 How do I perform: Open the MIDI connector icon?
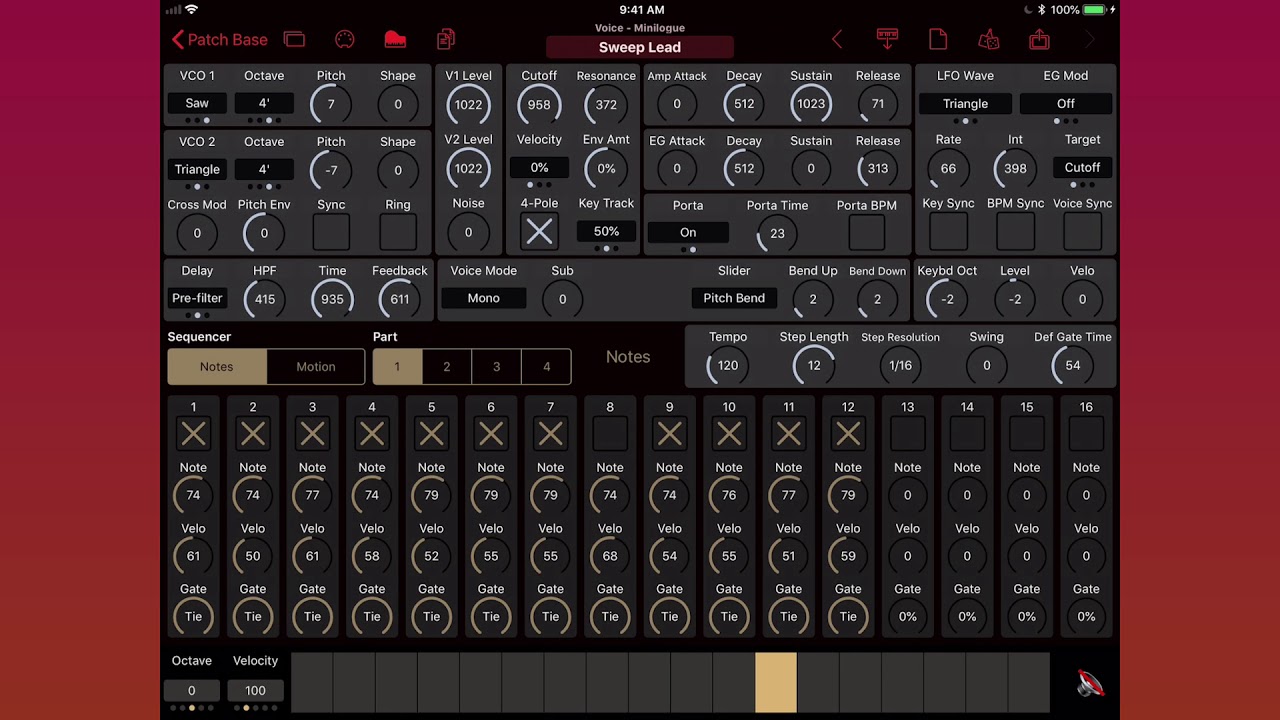coord(344,39)
